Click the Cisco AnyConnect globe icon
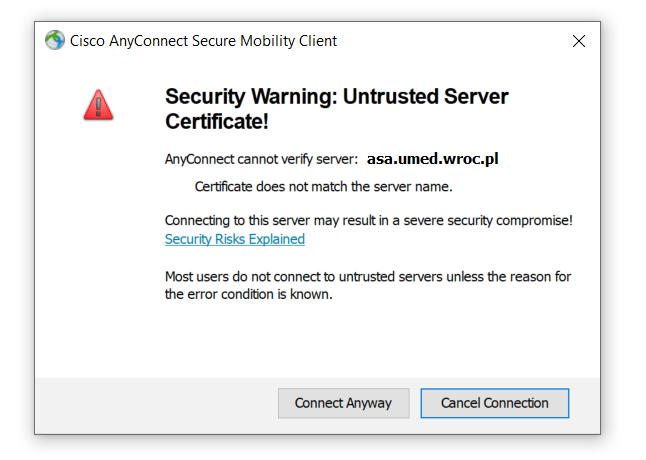This screenshot has height=460, width=646. [x=55, y=40]
